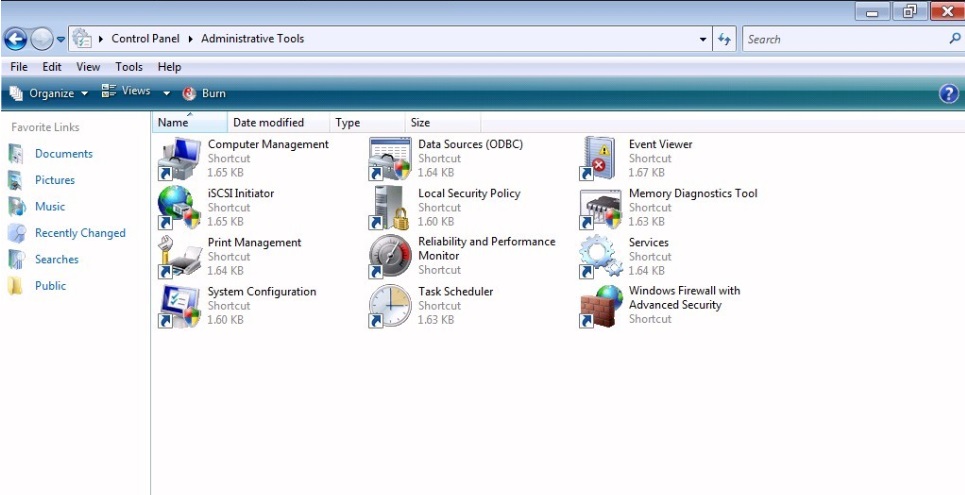Open the Tools menu
The width and height of the screenshot is (965, 495).
point(129,67)
